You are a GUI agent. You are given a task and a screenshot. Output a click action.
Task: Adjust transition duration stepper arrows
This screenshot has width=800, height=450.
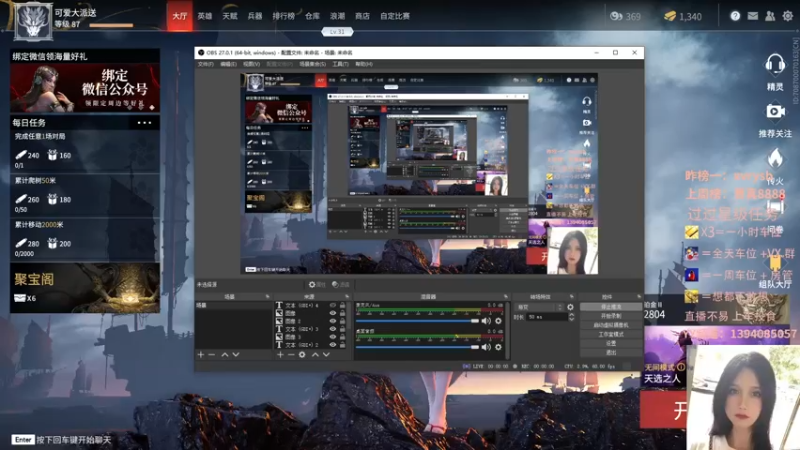[571, 317]
